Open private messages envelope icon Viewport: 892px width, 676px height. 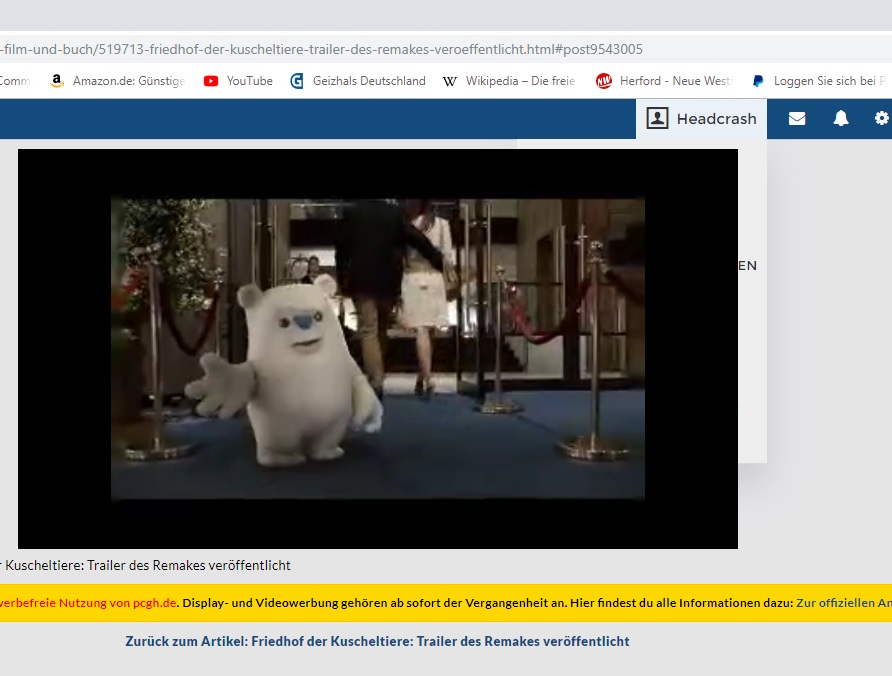(x=797, y=118)
